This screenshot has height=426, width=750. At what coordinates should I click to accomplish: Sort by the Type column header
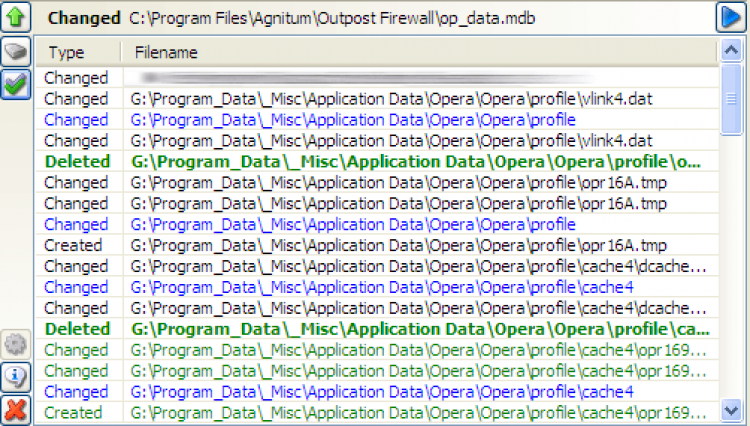[x=78, y=52]
